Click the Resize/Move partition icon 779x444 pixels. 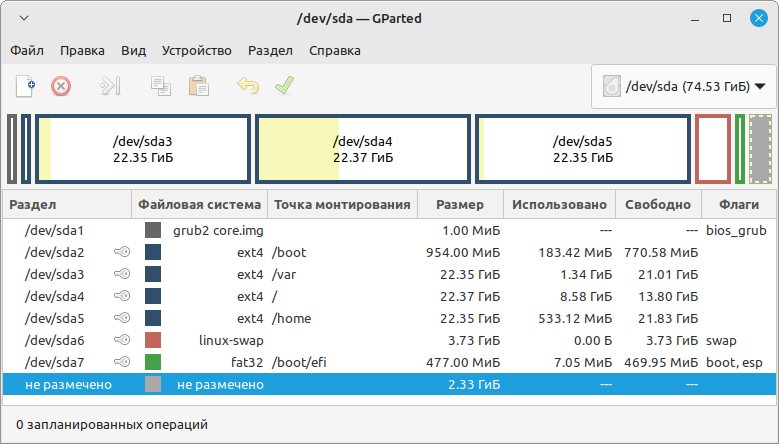pyautogui.click(x=110, y=86)
